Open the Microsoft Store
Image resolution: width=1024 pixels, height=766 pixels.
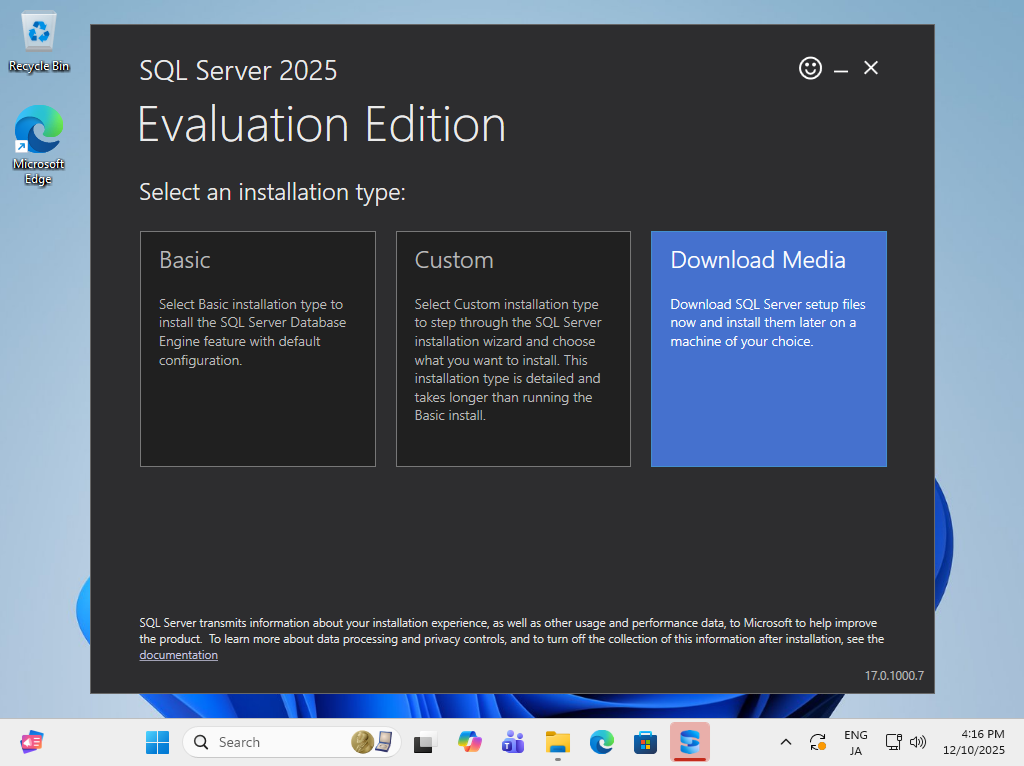tap(645, 742)
